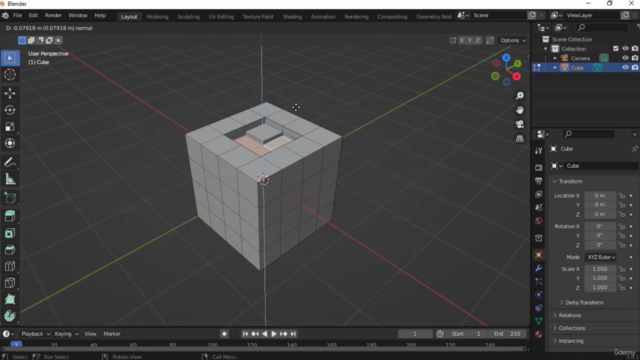Select the Cursor tool

point(10,75)
